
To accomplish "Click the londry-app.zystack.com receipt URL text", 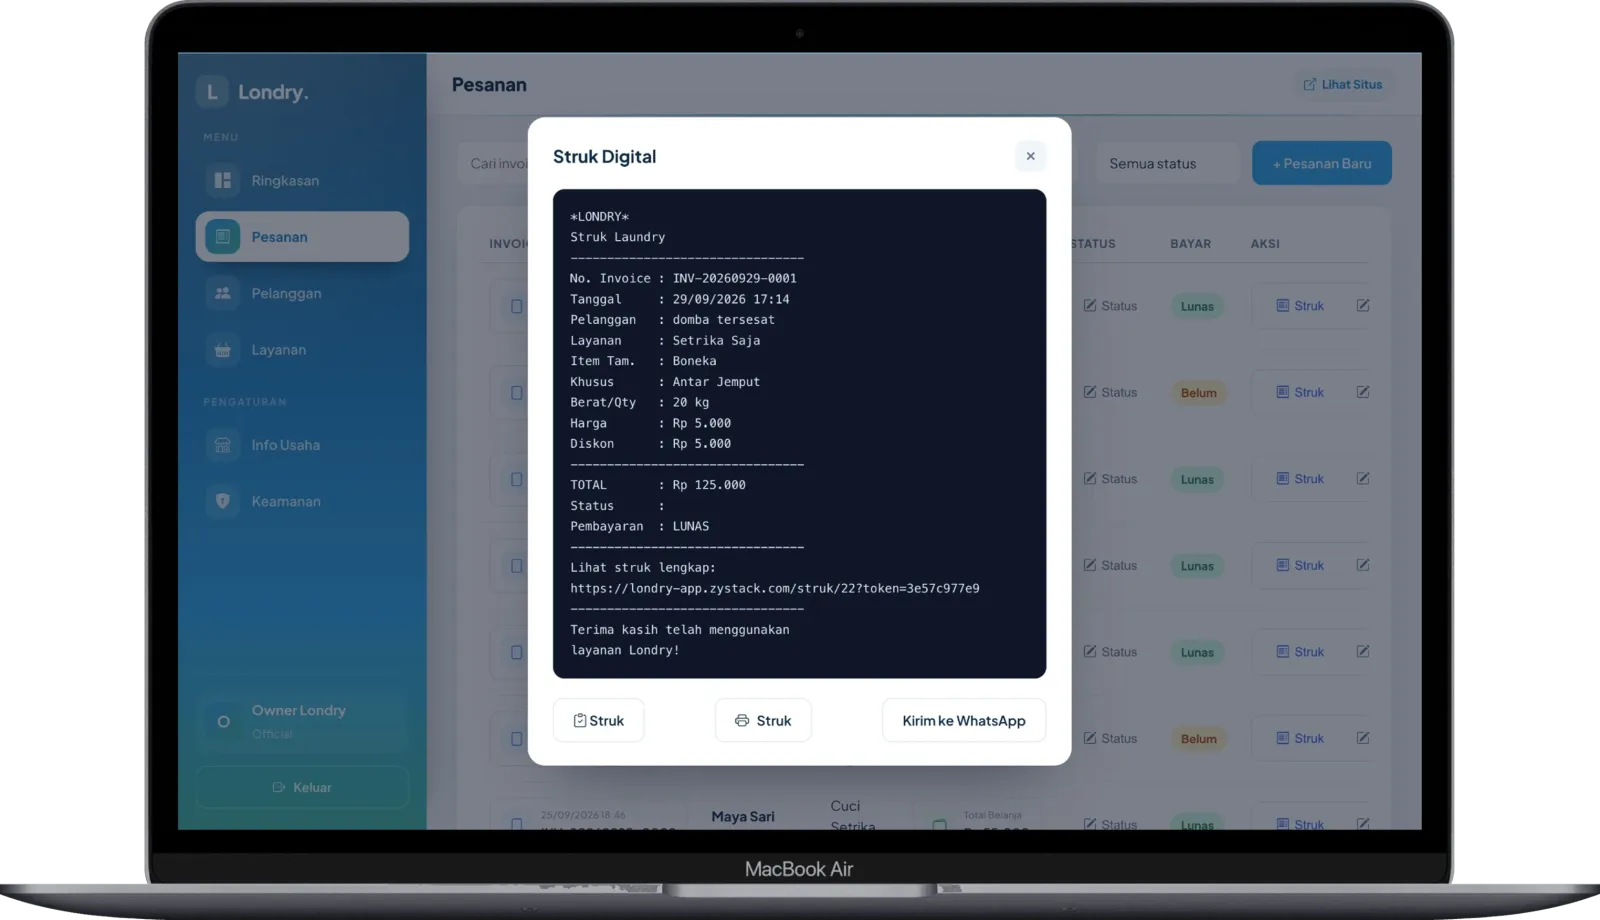I will [775, 588].
